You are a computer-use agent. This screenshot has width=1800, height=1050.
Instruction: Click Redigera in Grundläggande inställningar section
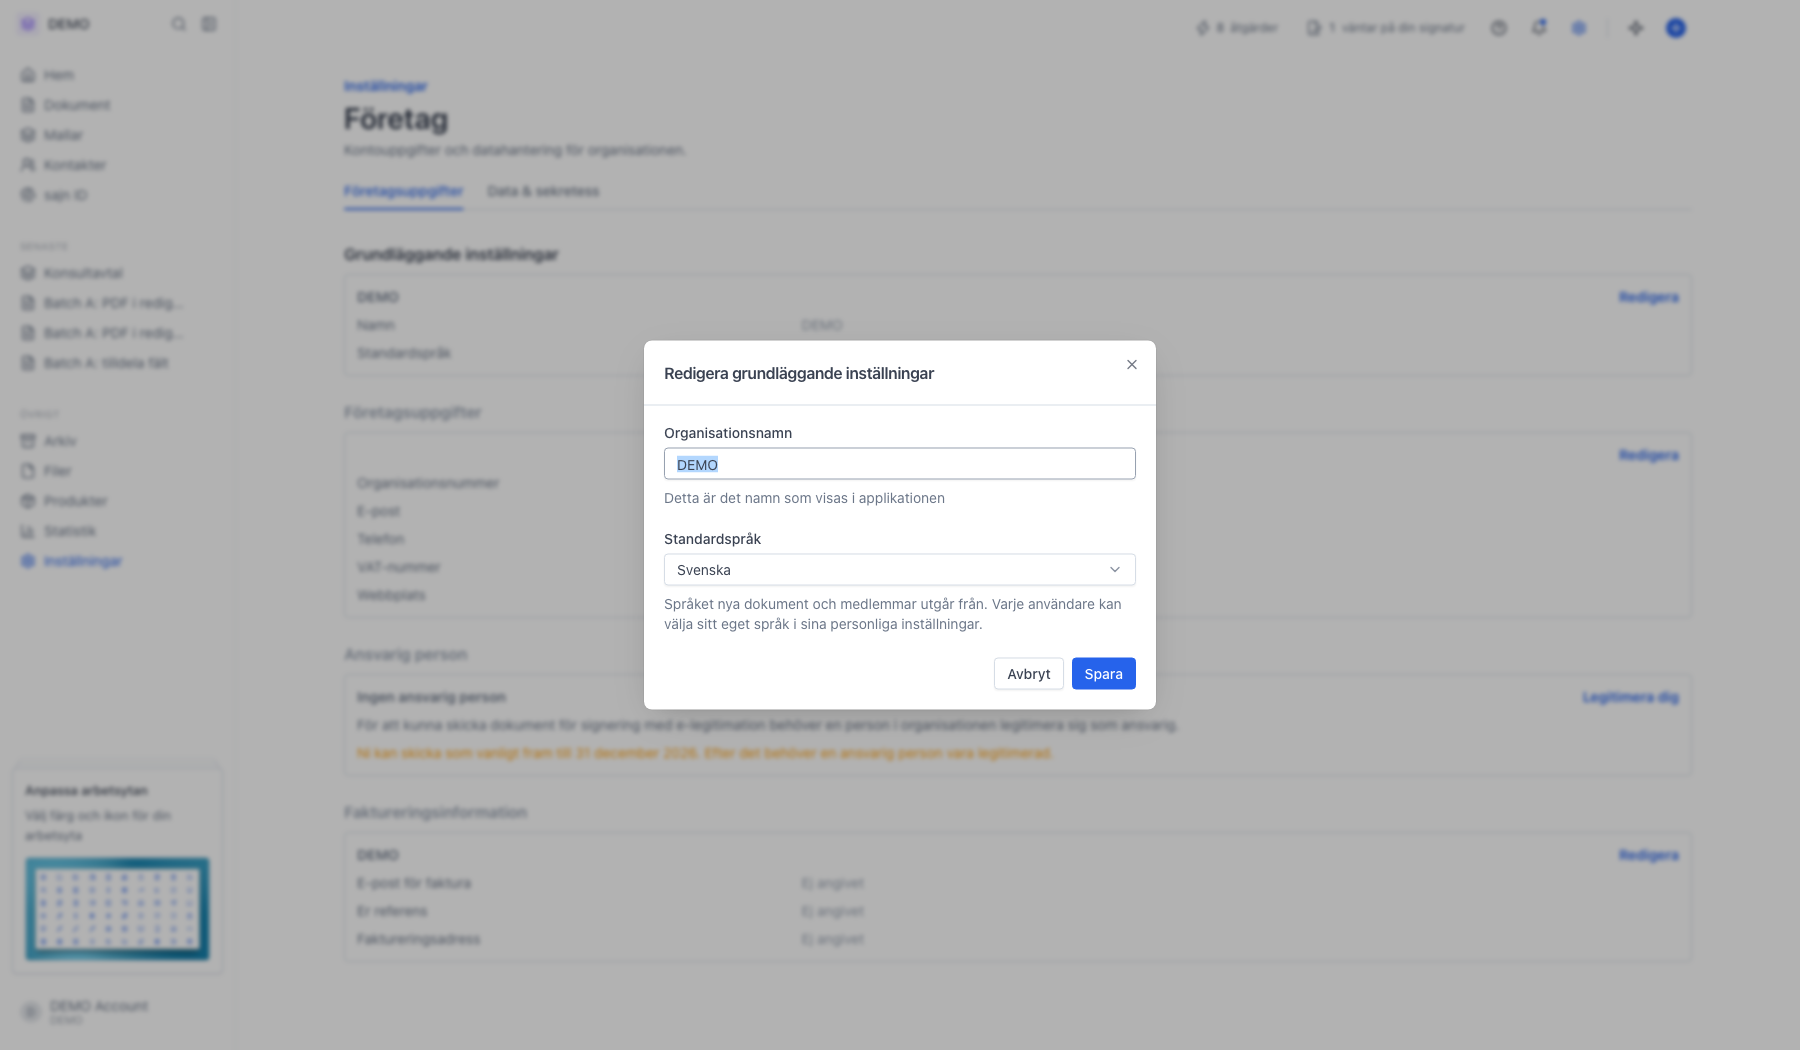(x=1648, y=297)
